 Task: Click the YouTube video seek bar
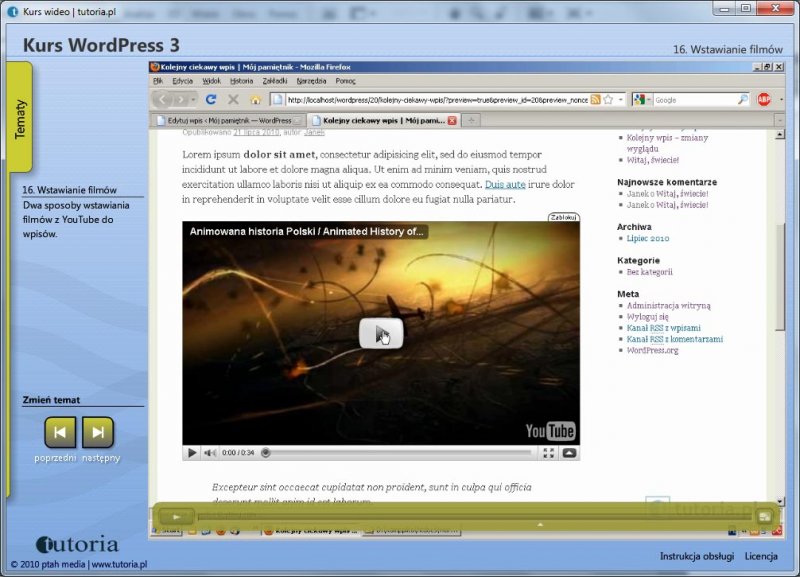point(400,453)
